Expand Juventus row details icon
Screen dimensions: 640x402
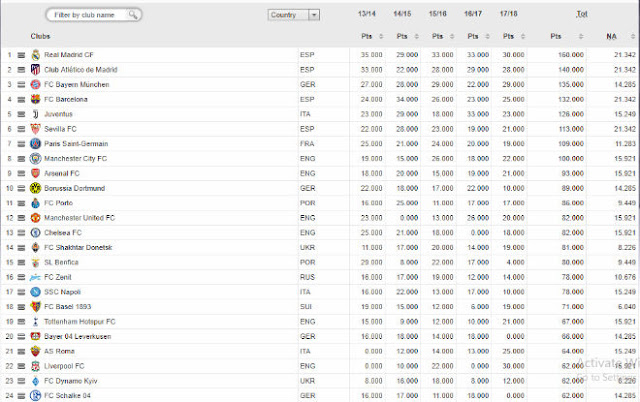point(21,114)
